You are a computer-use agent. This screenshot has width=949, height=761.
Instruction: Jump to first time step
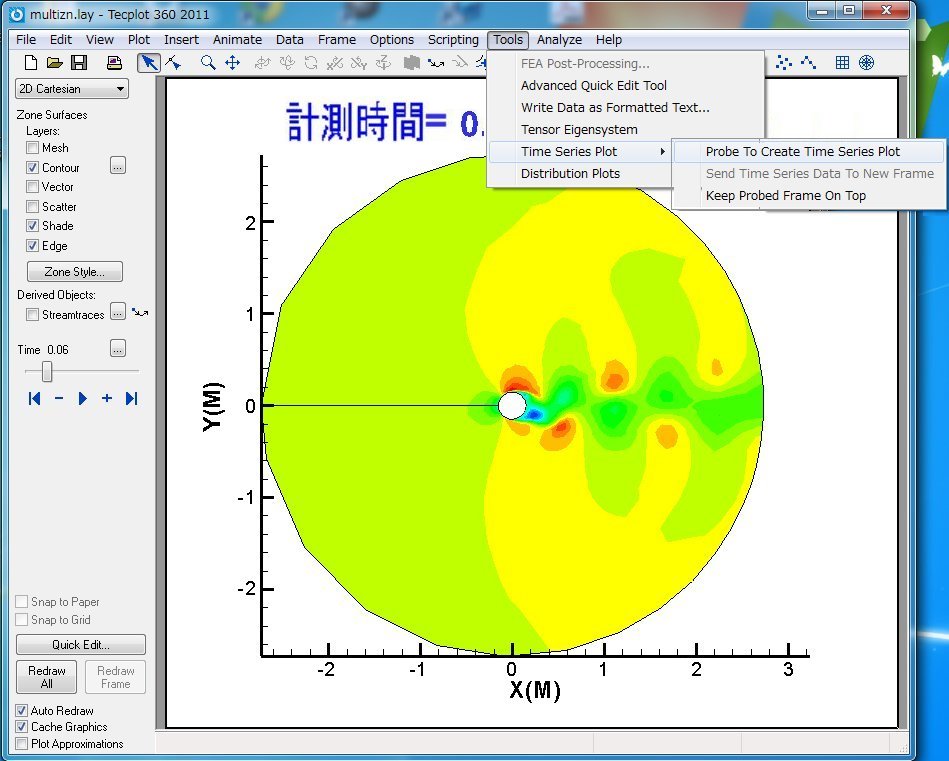(x=34, y=398)
